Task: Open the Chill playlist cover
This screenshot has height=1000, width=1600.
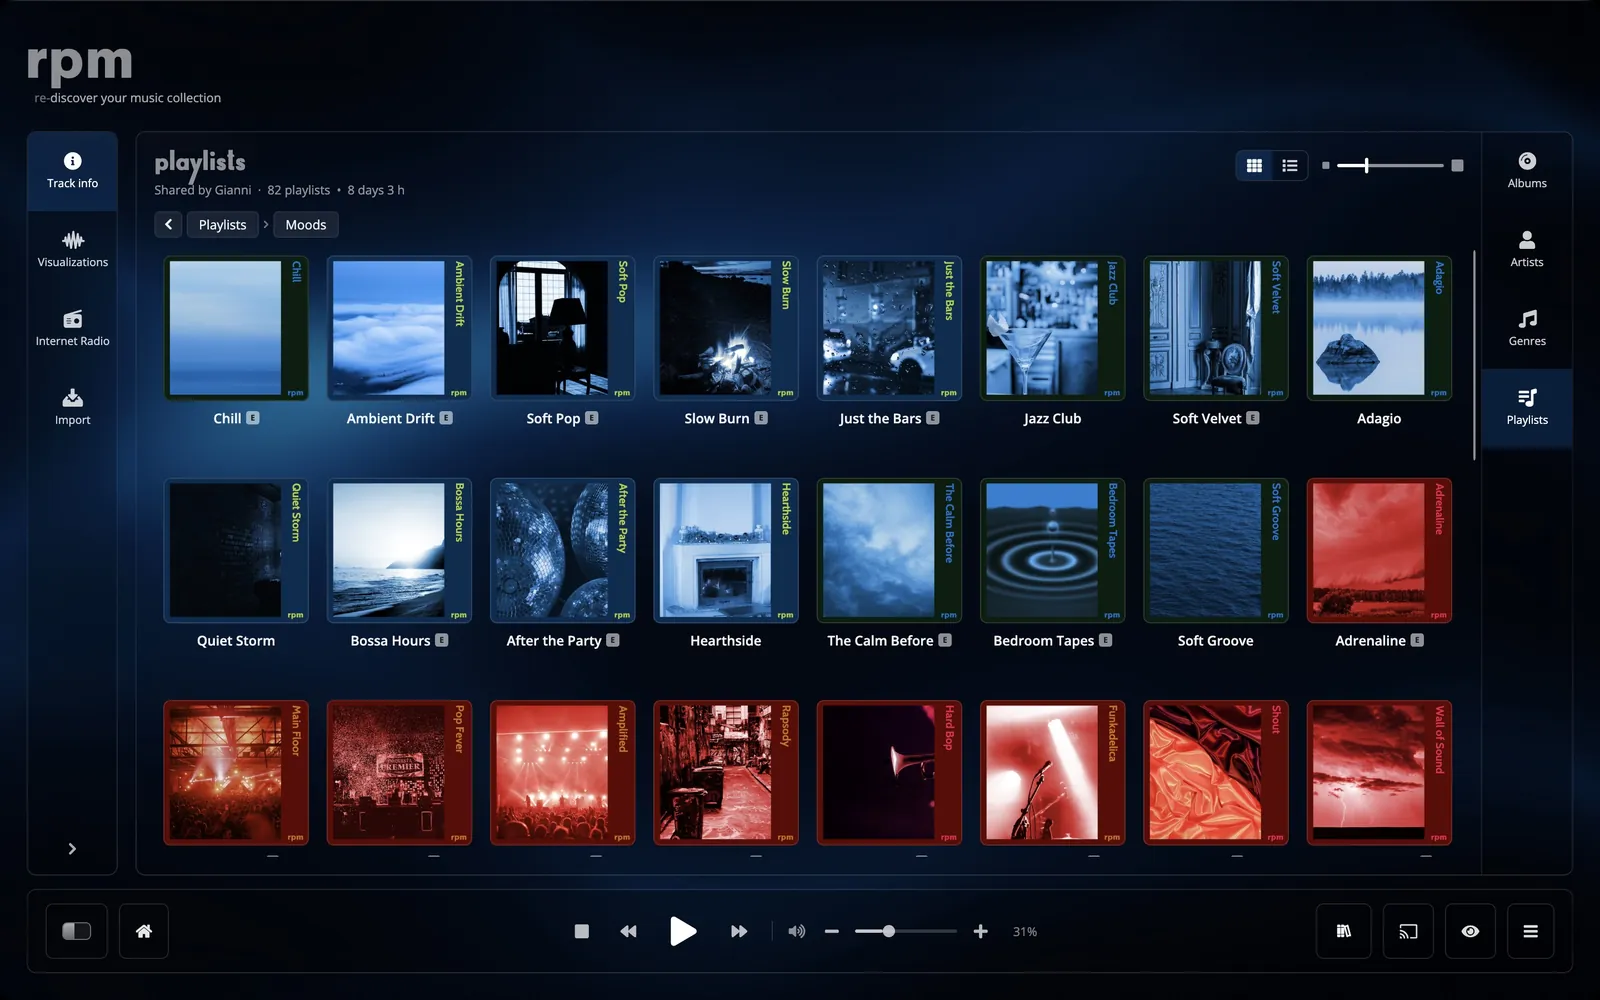Action: [236, 328]
